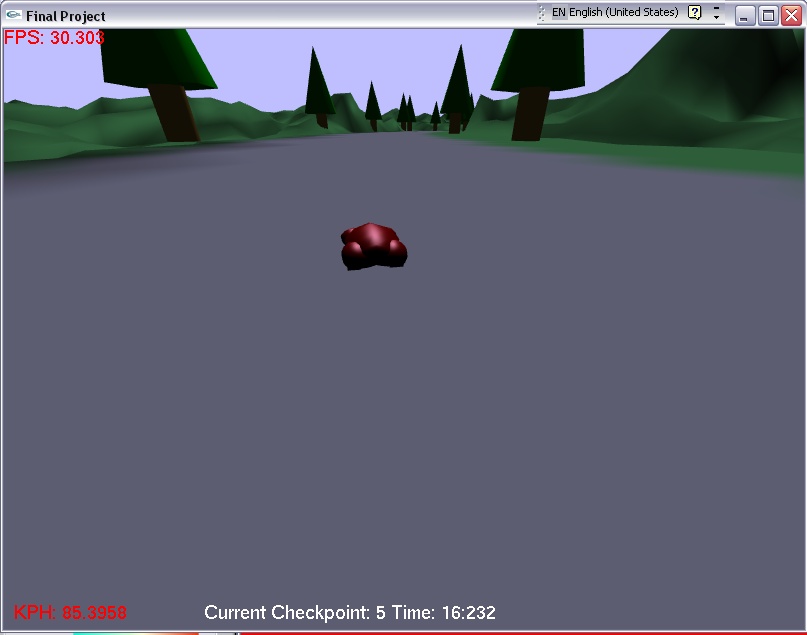Open the language bar help icon
Image resolution: width=807 pixels, height=635 pixels.
(695, 13)
